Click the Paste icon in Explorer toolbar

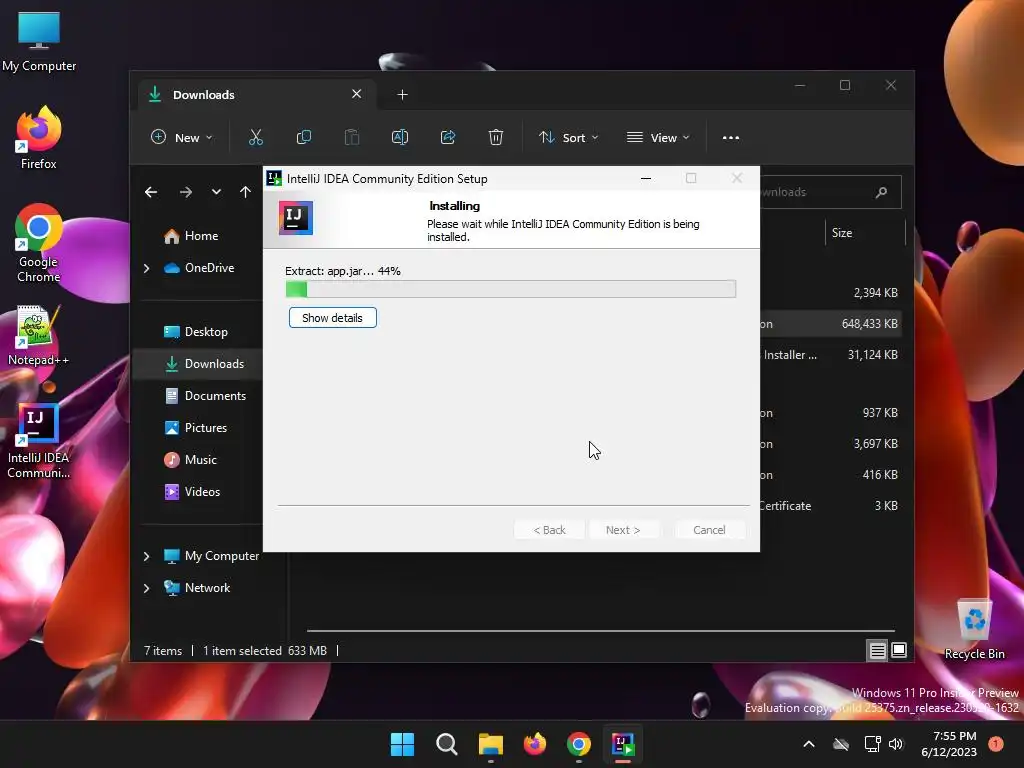pos(351,137)
